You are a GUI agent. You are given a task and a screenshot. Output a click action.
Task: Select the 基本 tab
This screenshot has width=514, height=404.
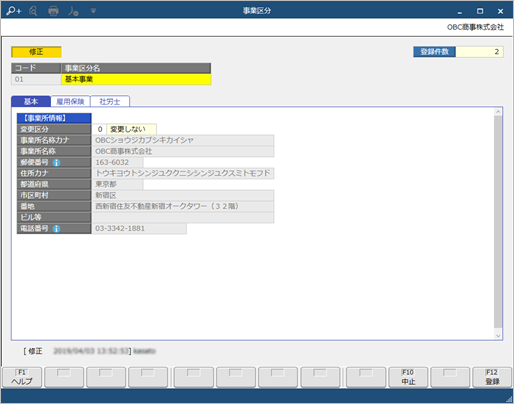point(31,101)
